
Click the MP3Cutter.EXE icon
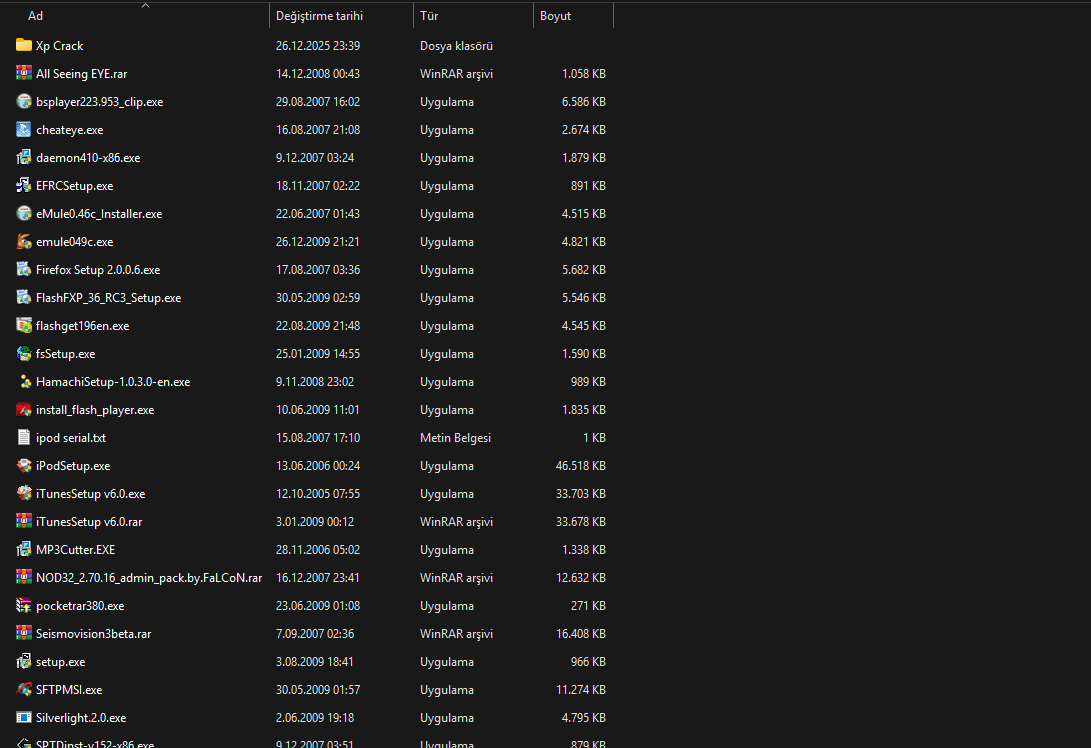pos(24,550)
